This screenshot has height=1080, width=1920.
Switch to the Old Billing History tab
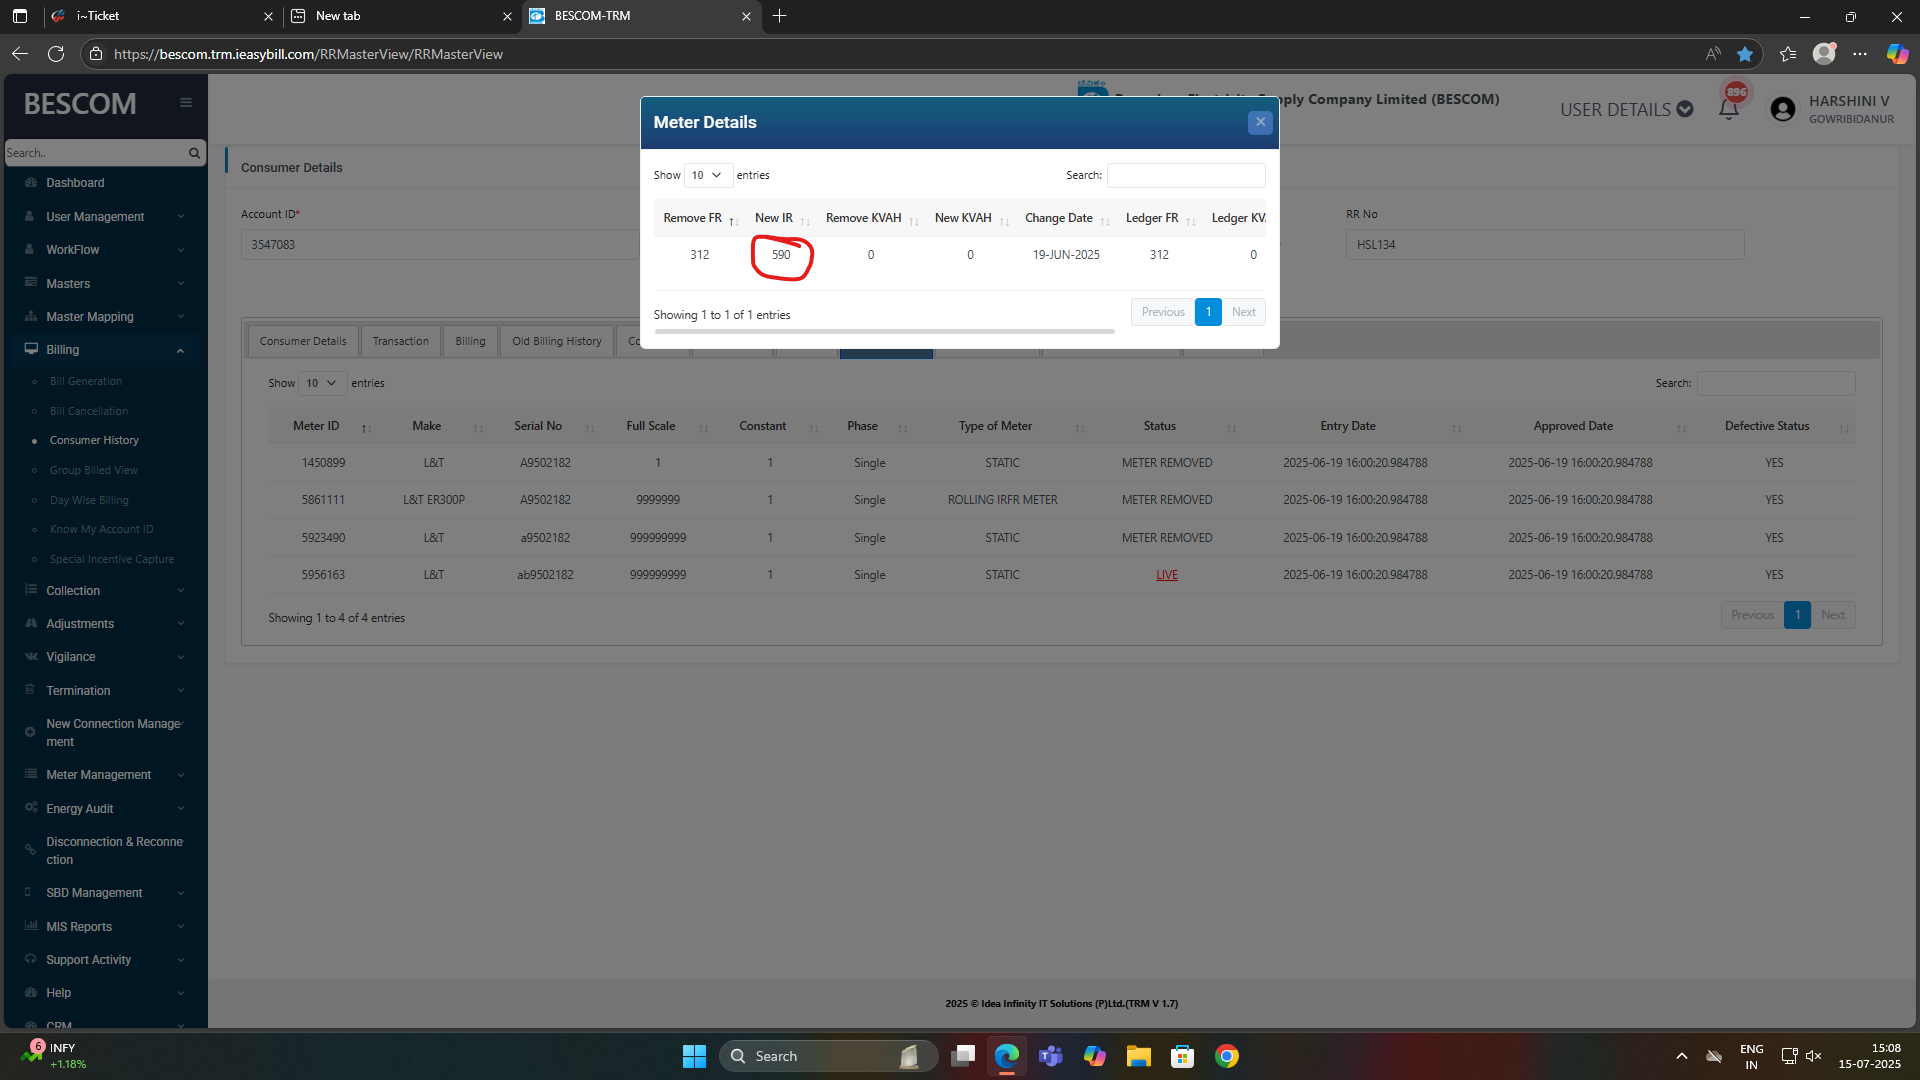[x=557, y=341]
